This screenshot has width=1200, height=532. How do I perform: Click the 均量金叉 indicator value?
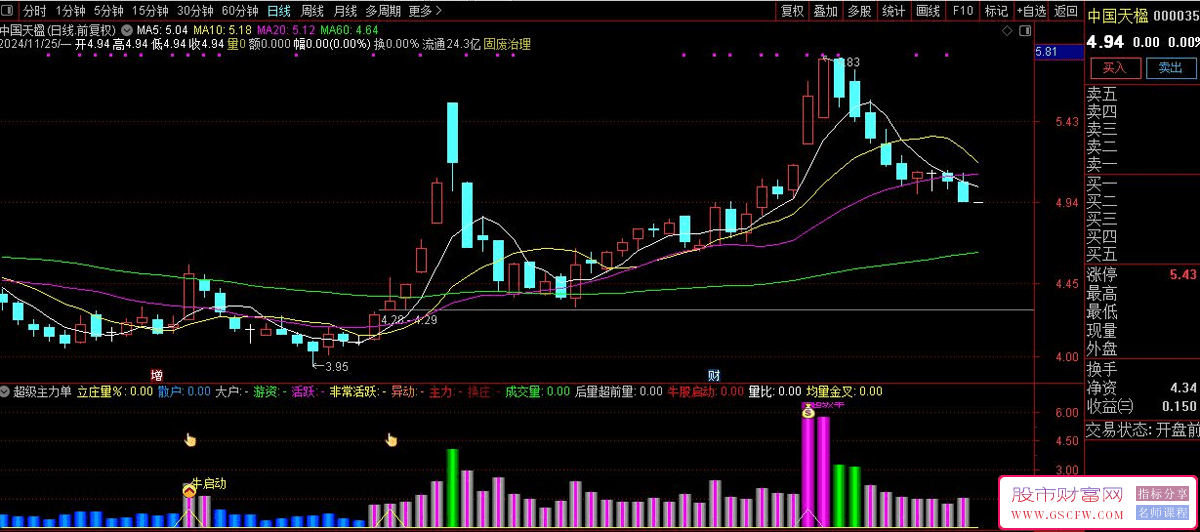[844, 392]
